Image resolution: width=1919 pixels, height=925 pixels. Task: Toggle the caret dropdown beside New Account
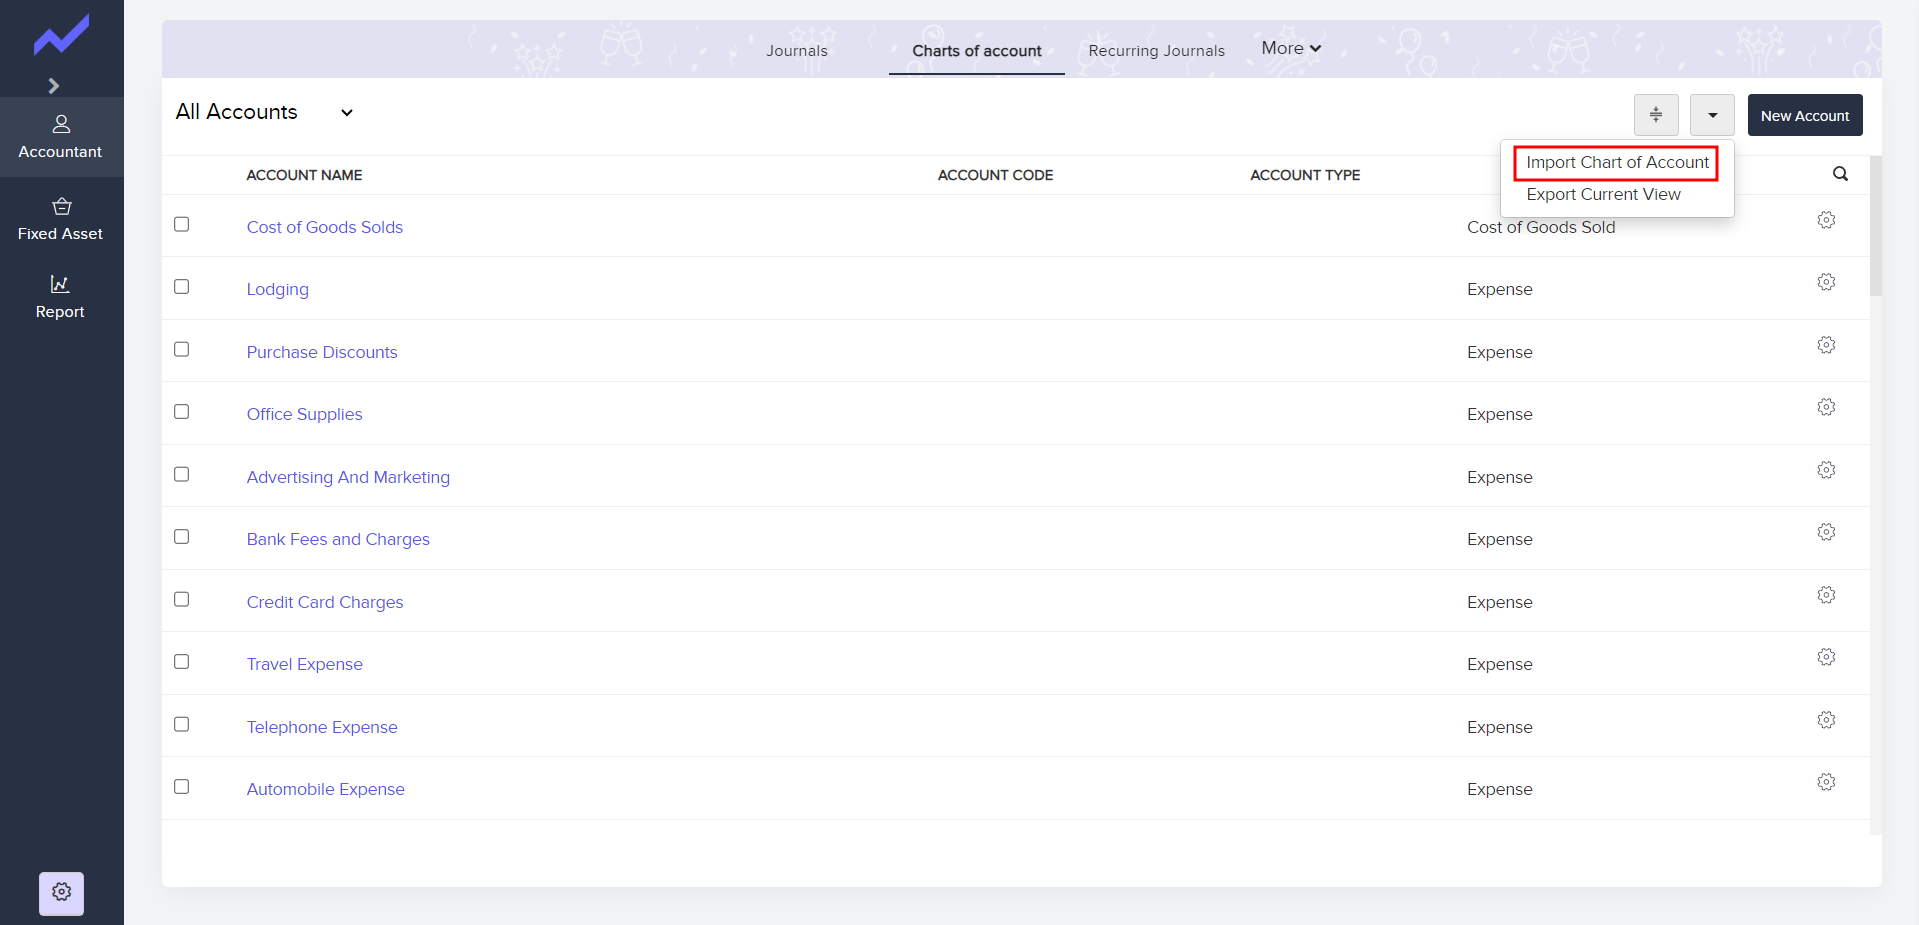point(1712,115)
